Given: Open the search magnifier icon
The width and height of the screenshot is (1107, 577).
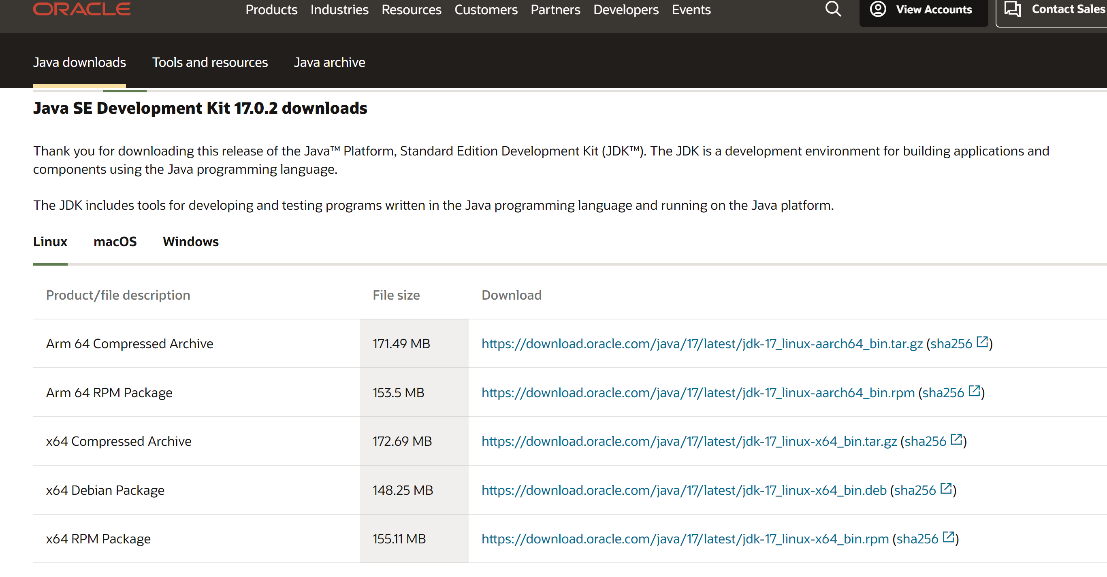Looking at the screenshot, I should coord(833,9).
